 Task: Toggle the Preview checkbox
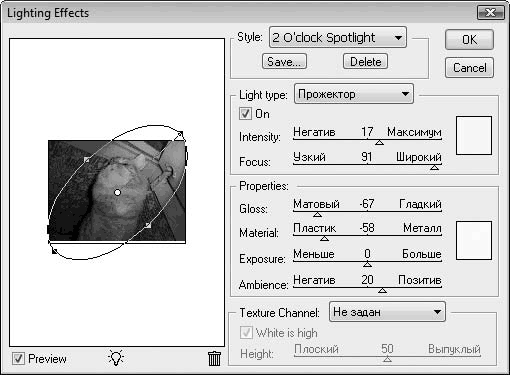pos(18,359)
